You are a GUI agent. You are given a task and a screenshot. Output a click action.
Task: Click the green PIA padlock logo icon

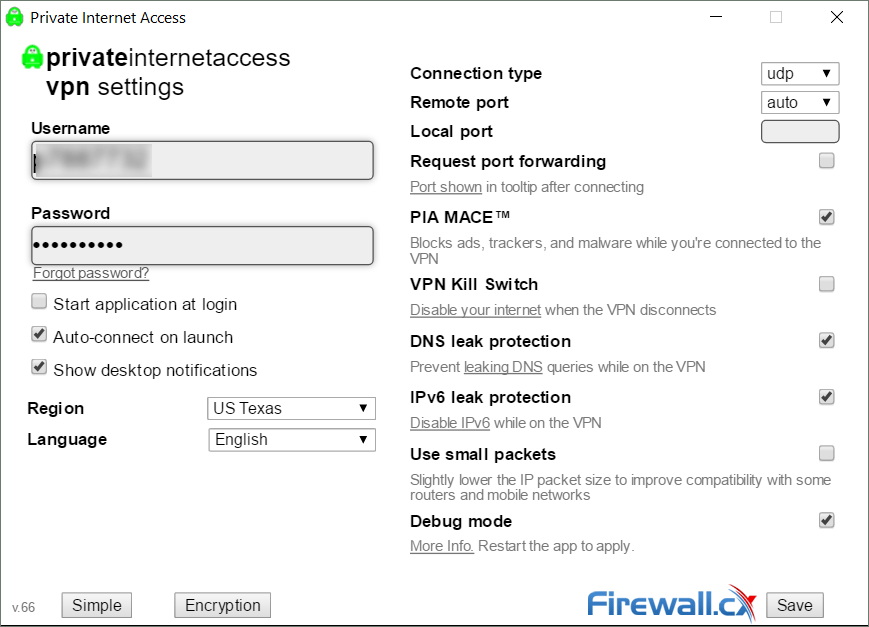pos(32,57)
